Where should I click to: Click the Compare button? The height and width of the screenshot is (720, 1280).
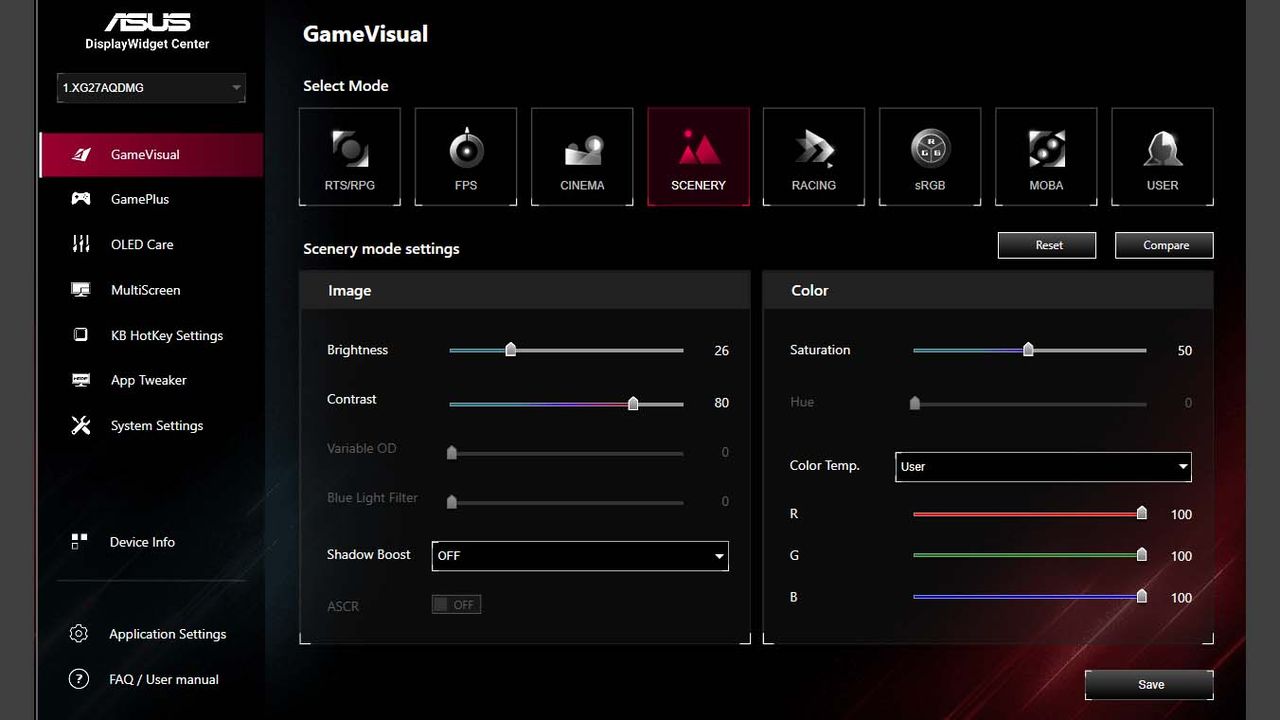click(x=1164, y=245)
